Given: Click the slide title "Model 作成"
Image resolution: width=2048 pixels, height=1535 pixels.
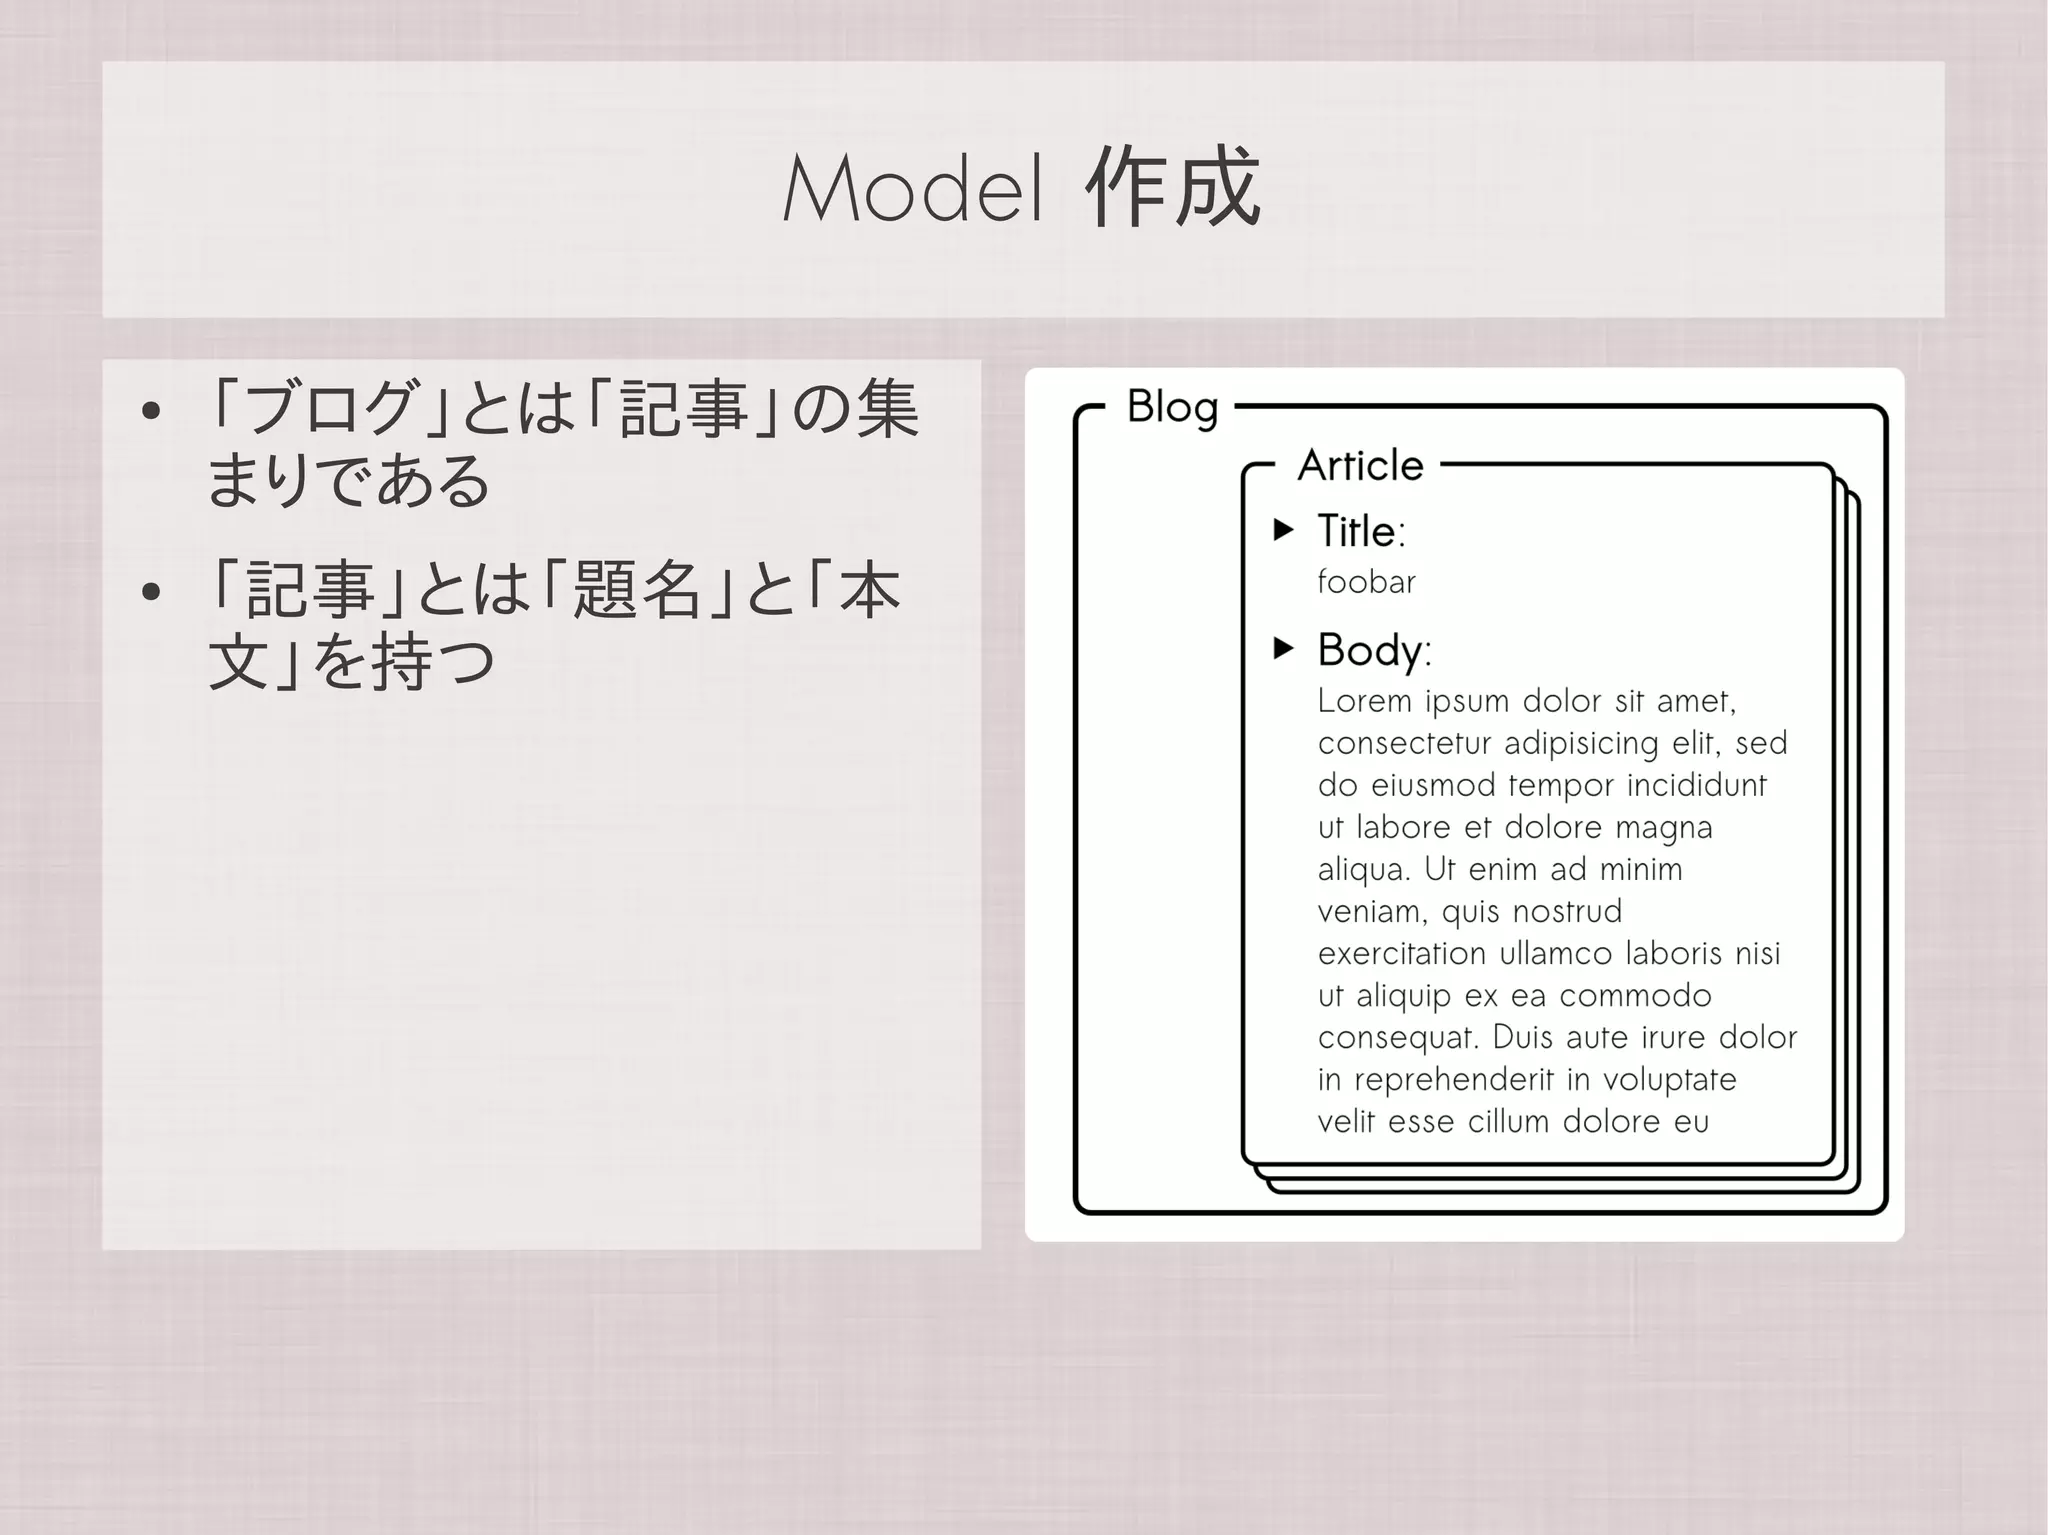Looking at the screenshot, I should [x=1021, y=188].
